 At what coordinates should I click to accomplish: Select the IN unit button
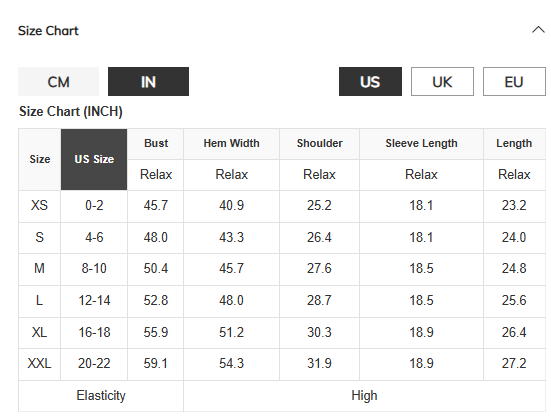148,82
